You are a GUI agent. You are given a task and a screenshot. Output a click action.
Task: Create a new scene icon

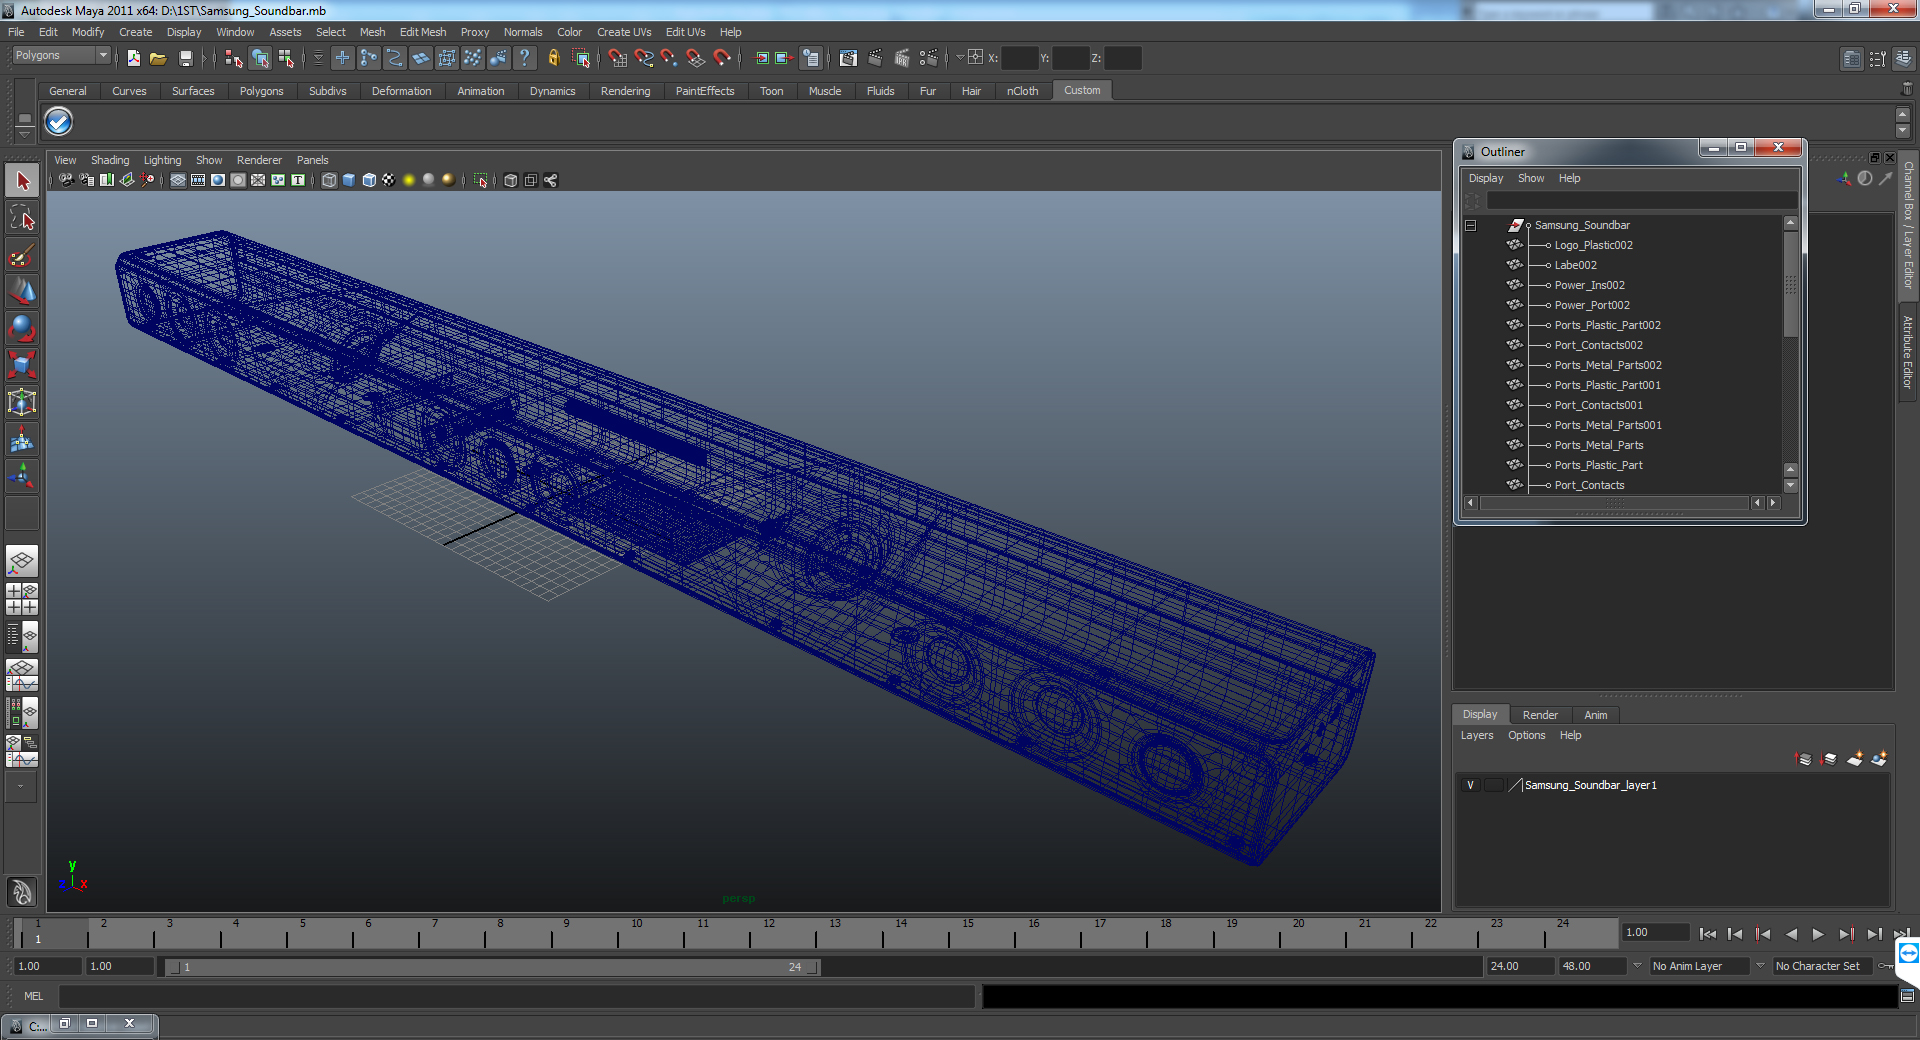(x=133, y=58)
